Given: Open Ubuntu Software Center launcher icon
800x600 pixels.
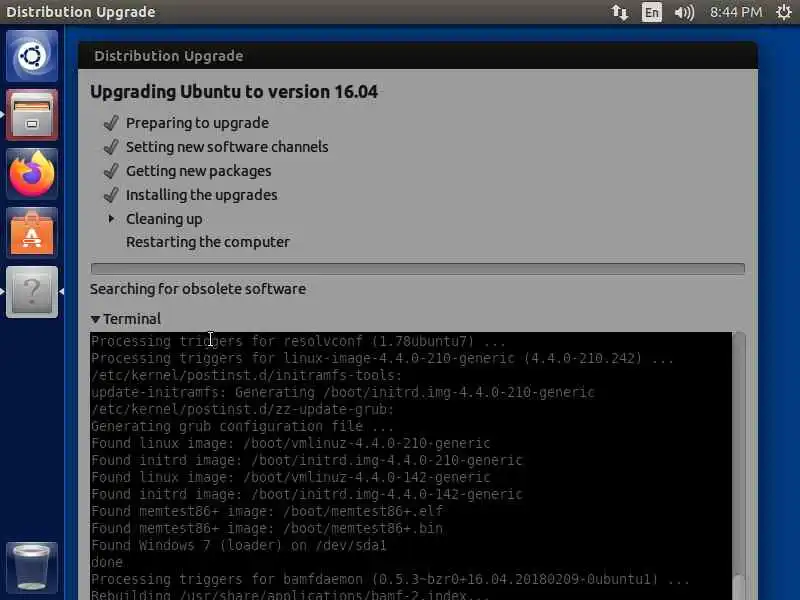Looking at the screenshot, I should tap(32, 233).
